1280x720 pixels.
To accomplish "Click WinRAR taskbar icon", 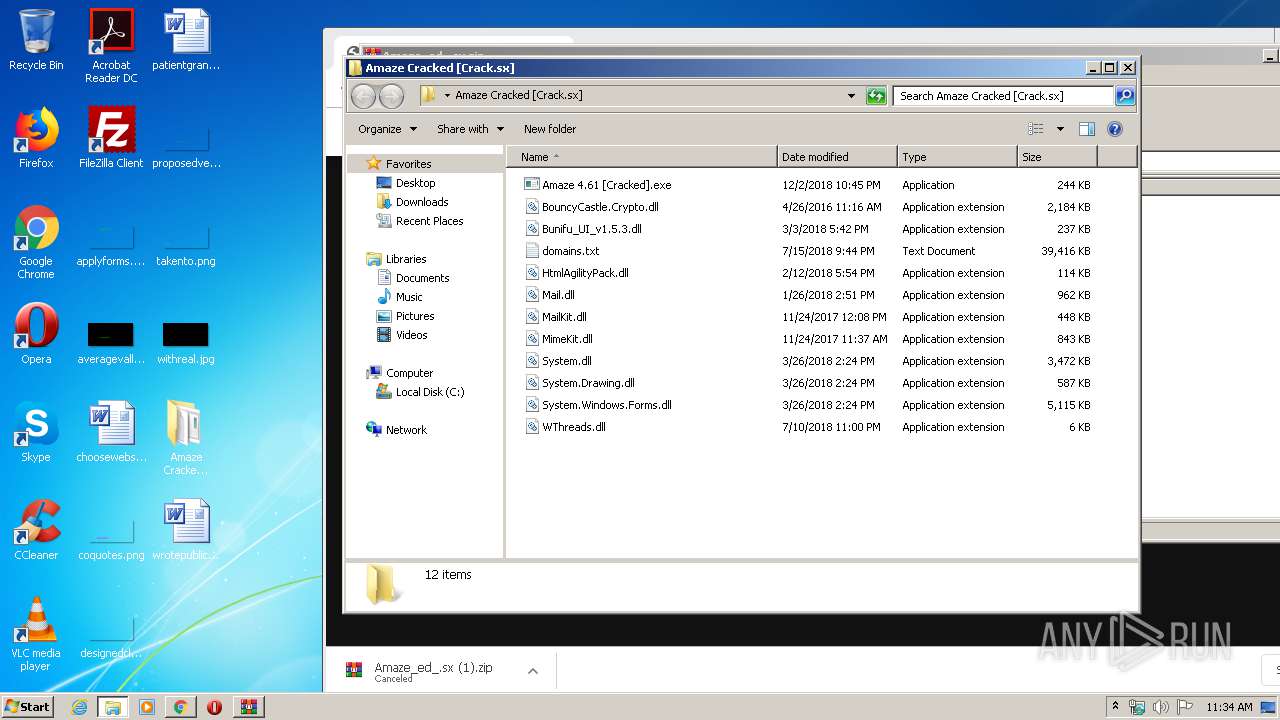I will [x=248, y=707].
